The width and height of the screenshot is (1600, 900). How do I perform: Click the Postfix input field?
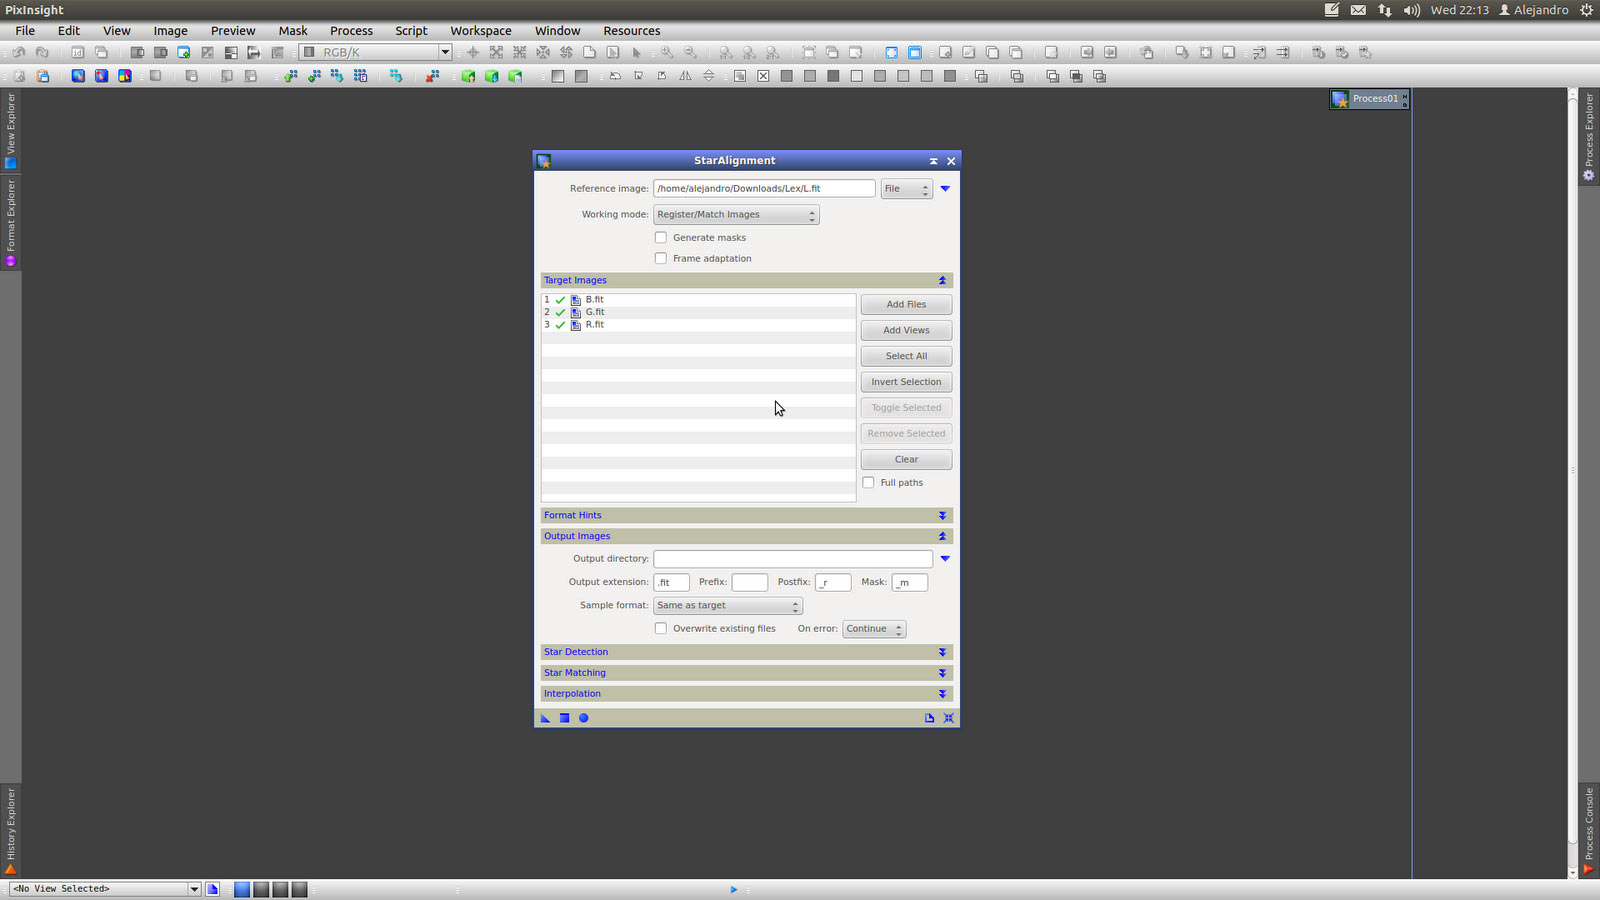coord(833,583)
